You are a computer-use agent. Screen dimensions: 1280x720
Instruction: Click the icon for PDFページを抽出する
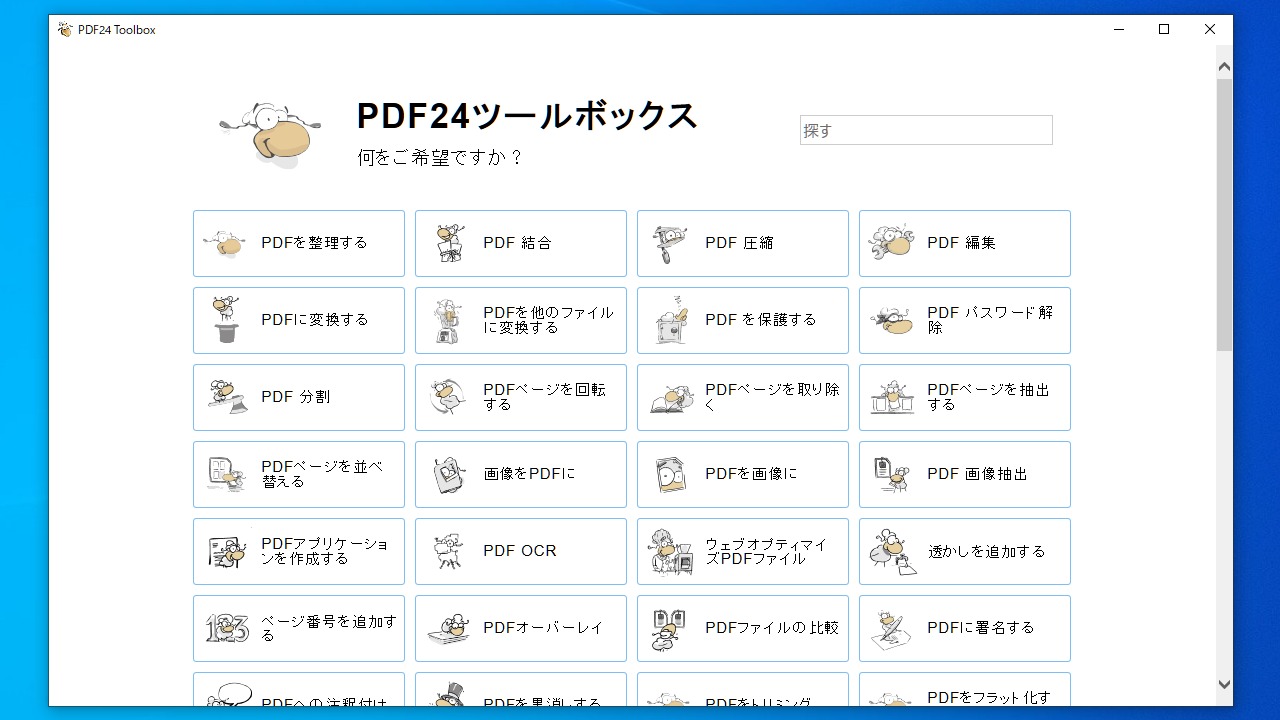pyautogui.click(x=892, y=397)
